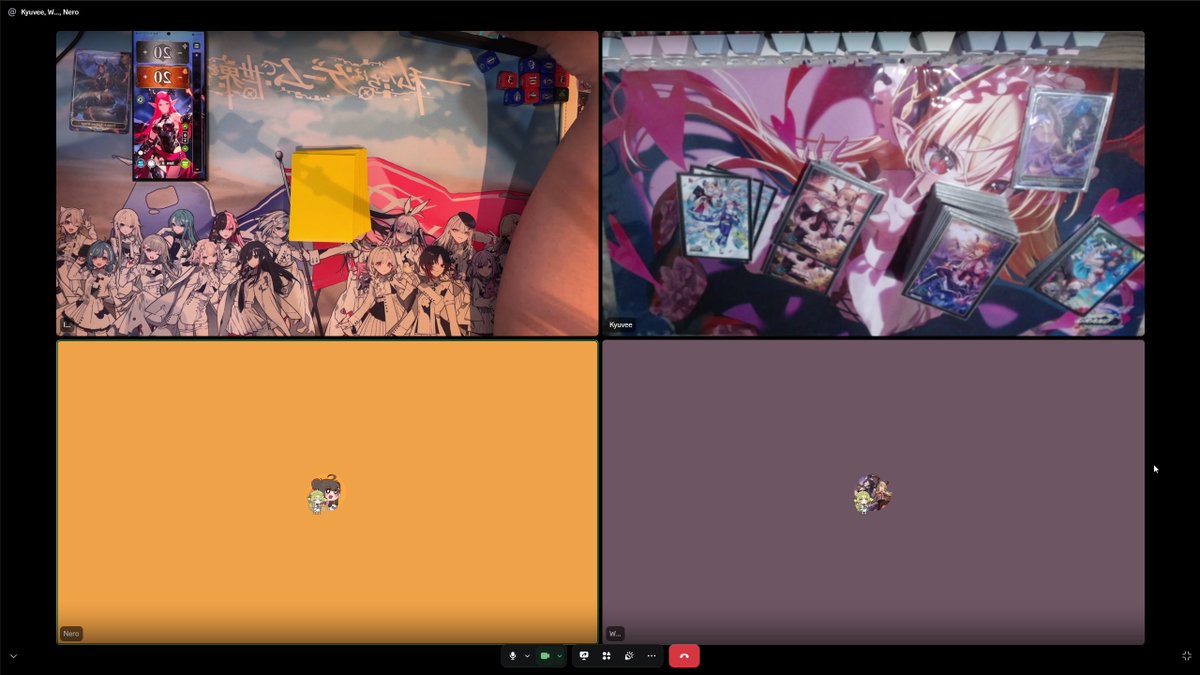Exit full screen using bottom-right icon
Screen dimensions: 1200x675
click(x=1187, y=656)
